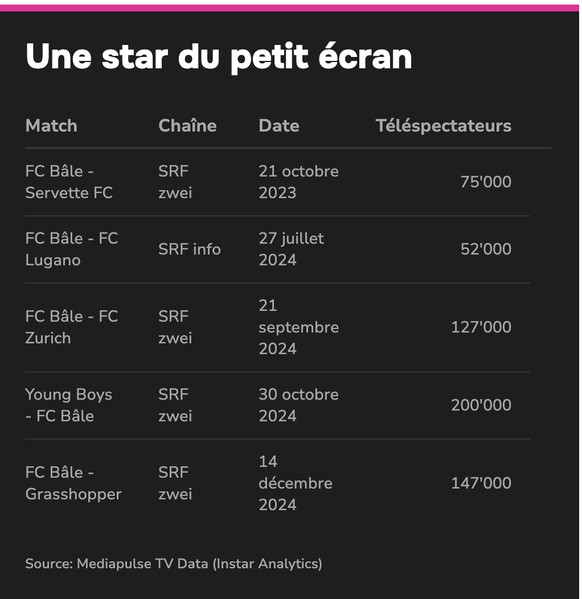Click the Mediapulse TV Data source line
Image resolution: width=582 pixels, height=599 pixels.
(x=173, y=564)
